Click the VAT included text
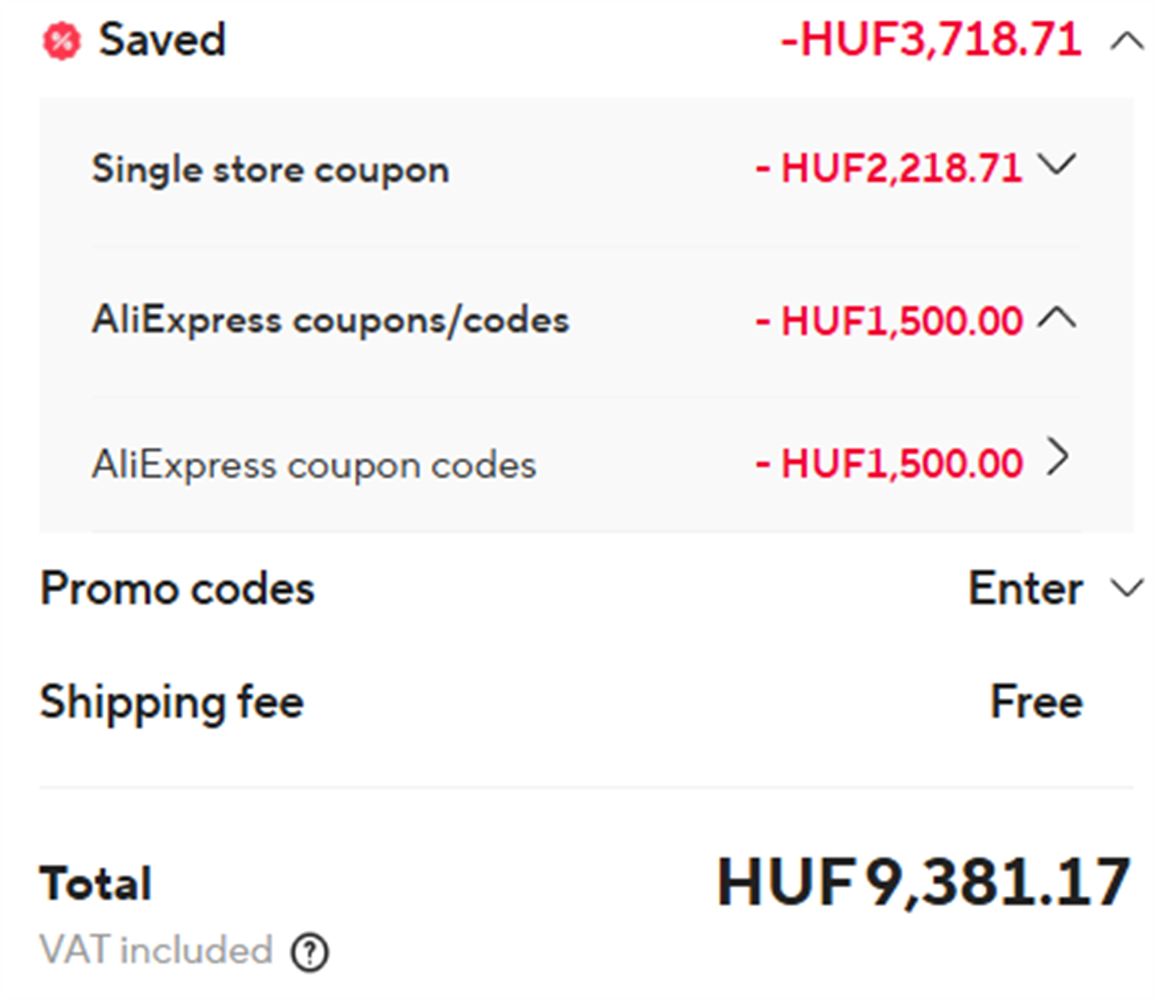Image resolution: width=1155 pixels, height=1000 pixels. [x=156, y=950]
